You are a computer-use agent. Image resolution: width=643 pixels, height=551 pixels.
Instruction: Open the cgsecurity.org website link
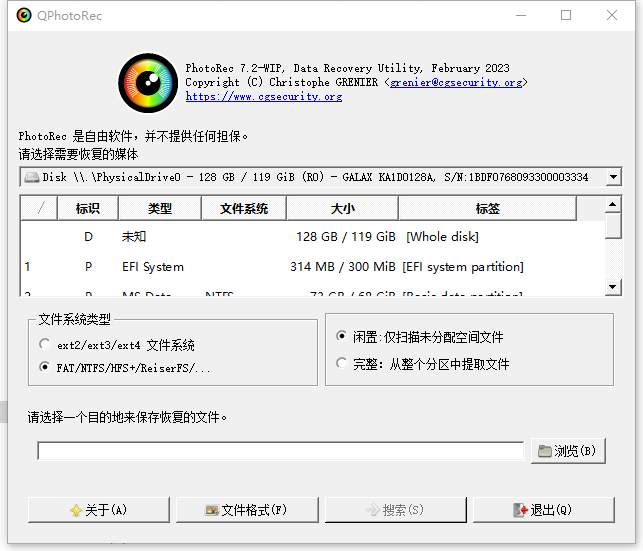pyautogui.click(x=264, y=97)
